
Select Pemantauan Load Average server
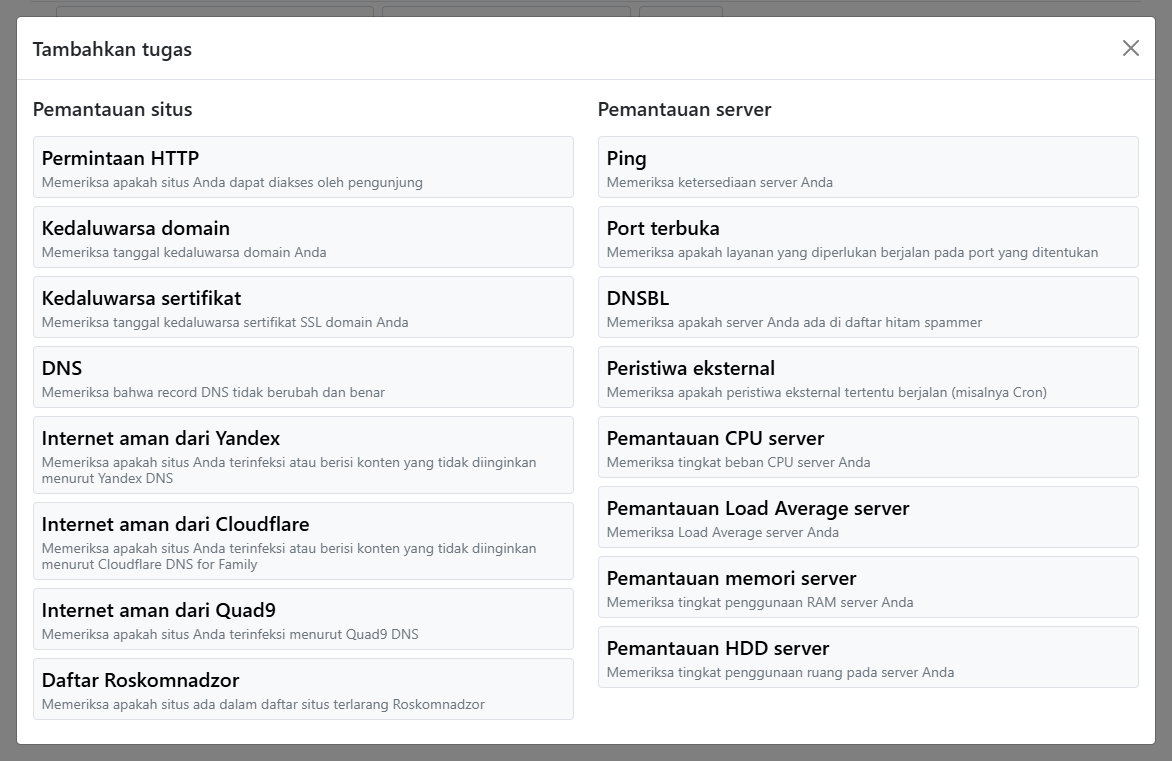tap(868, 517)
